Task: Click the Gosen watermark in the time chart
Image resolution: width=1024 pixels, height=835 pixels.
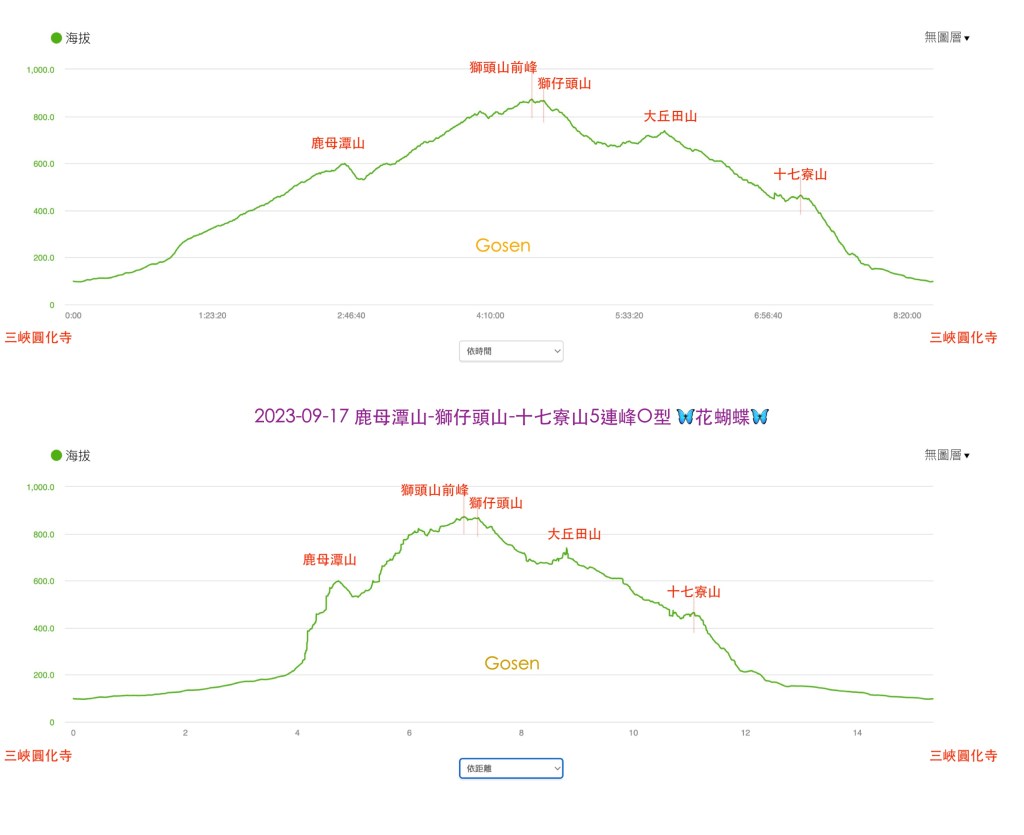Action: (503, 245)
